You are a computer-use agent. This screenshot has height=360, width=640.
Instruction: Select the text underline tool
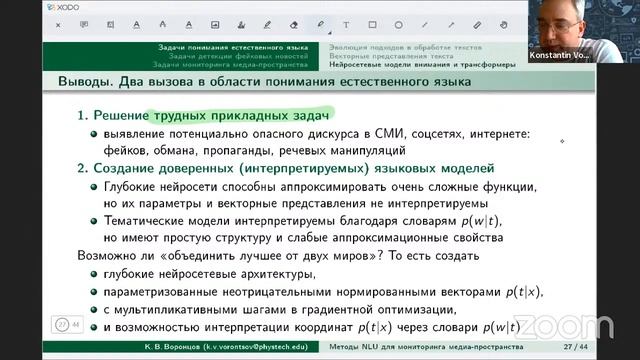pos(136,25)
